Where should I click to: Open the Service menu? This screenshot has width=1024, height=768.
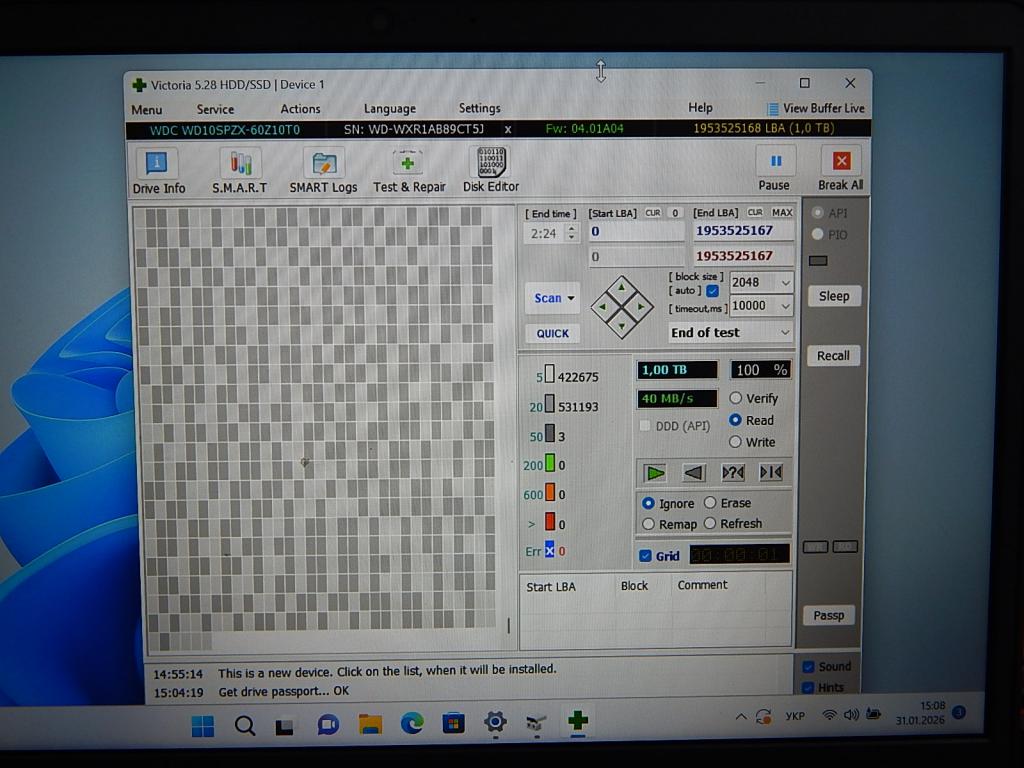pyautogui.click(x=215, y=109)
